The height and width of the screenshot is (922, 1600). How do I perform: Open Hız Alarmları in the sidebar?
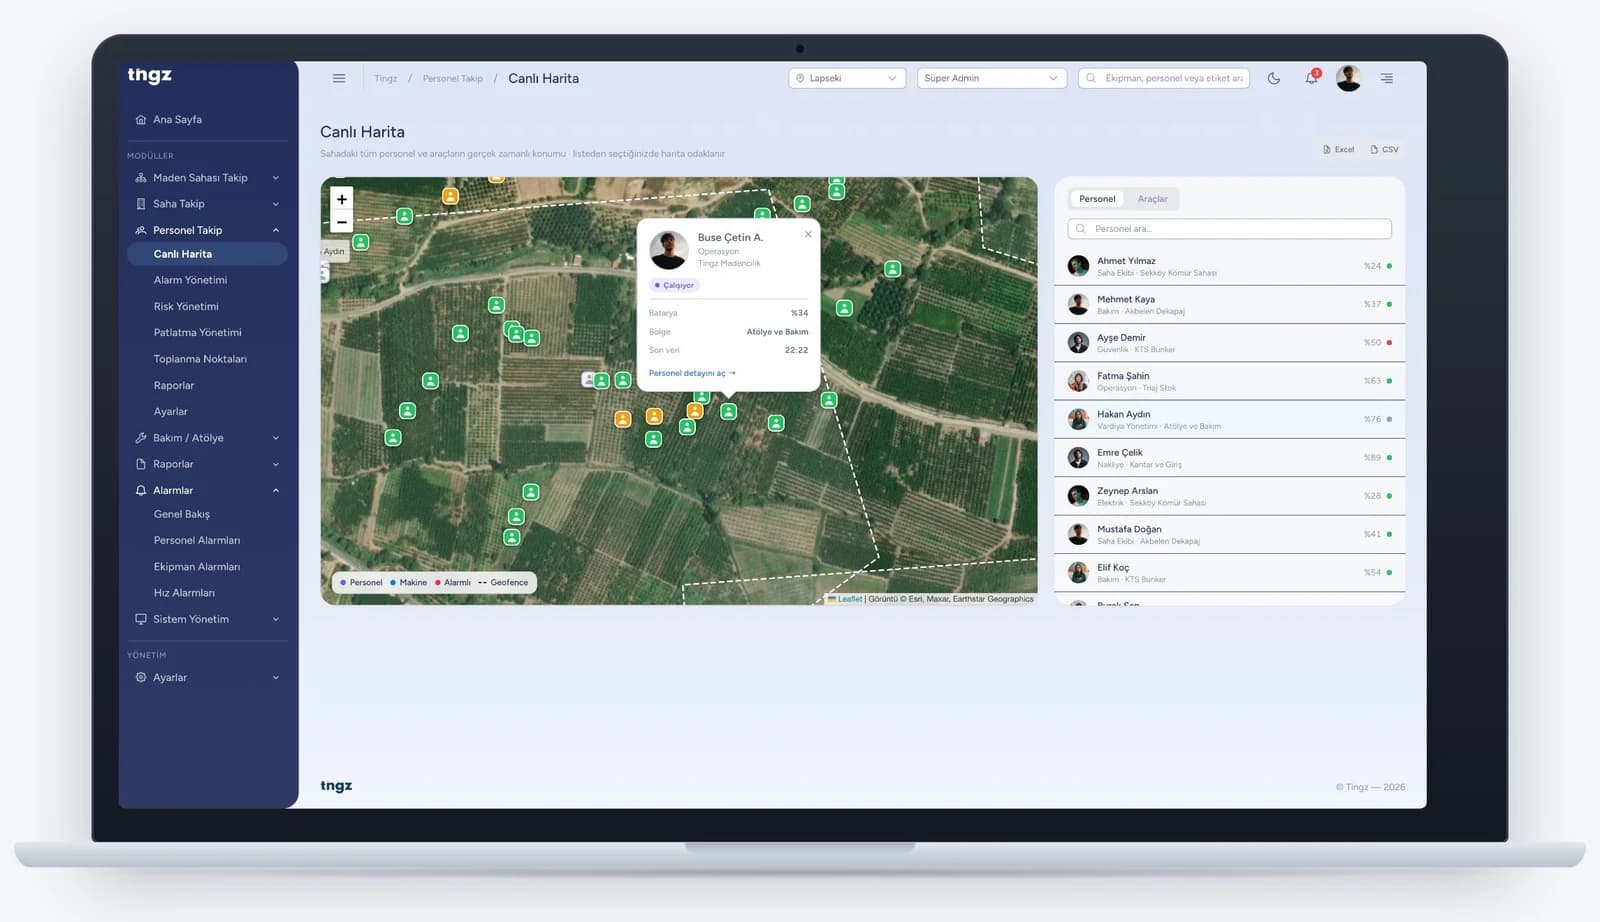pos(184,593)
